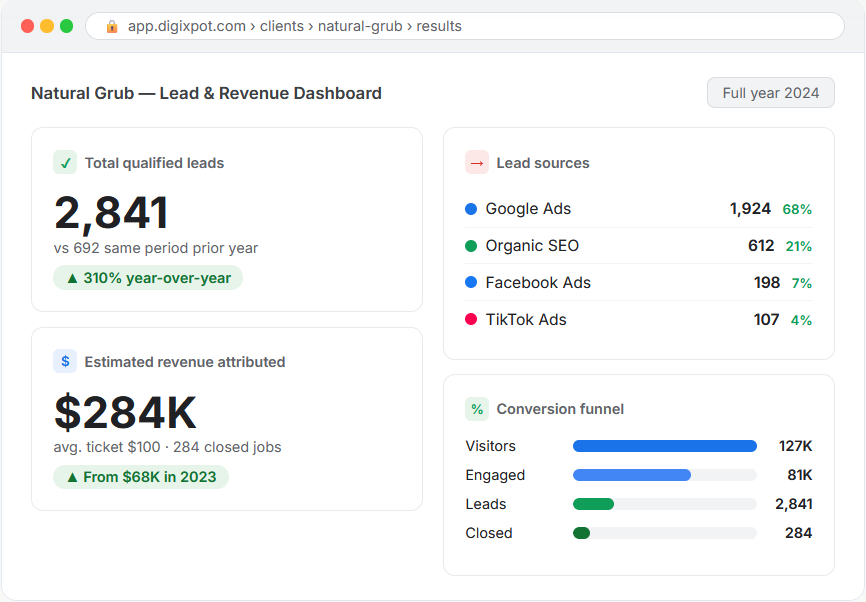Click the $284K revenue figure
The height and width of the screenshot is (602, 866).
pyautogui.click(x=125, y=413)
